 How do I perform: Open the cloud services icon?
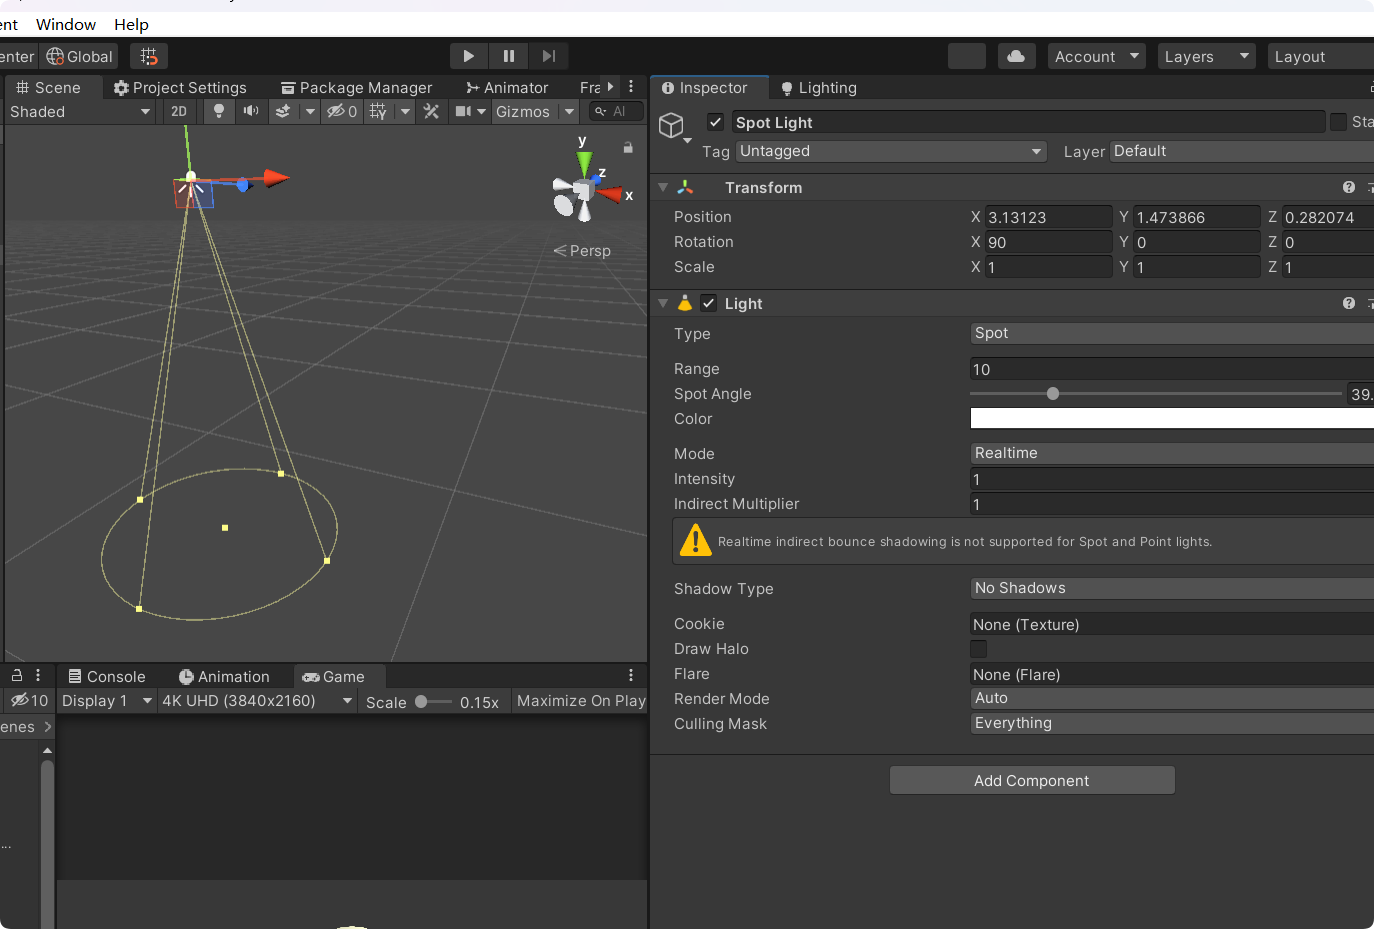[1016, 56]
